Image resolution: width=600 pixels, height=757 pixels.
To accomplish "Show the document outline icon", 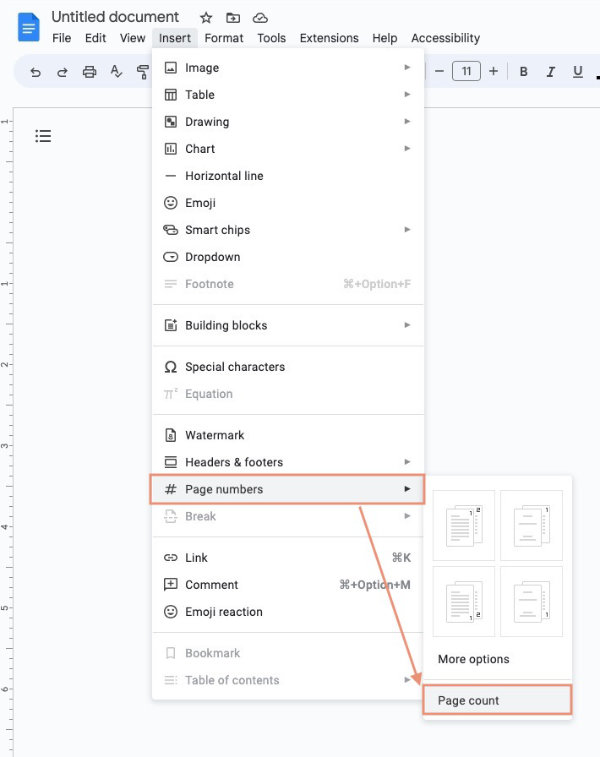I will click(x=43, y=136).
